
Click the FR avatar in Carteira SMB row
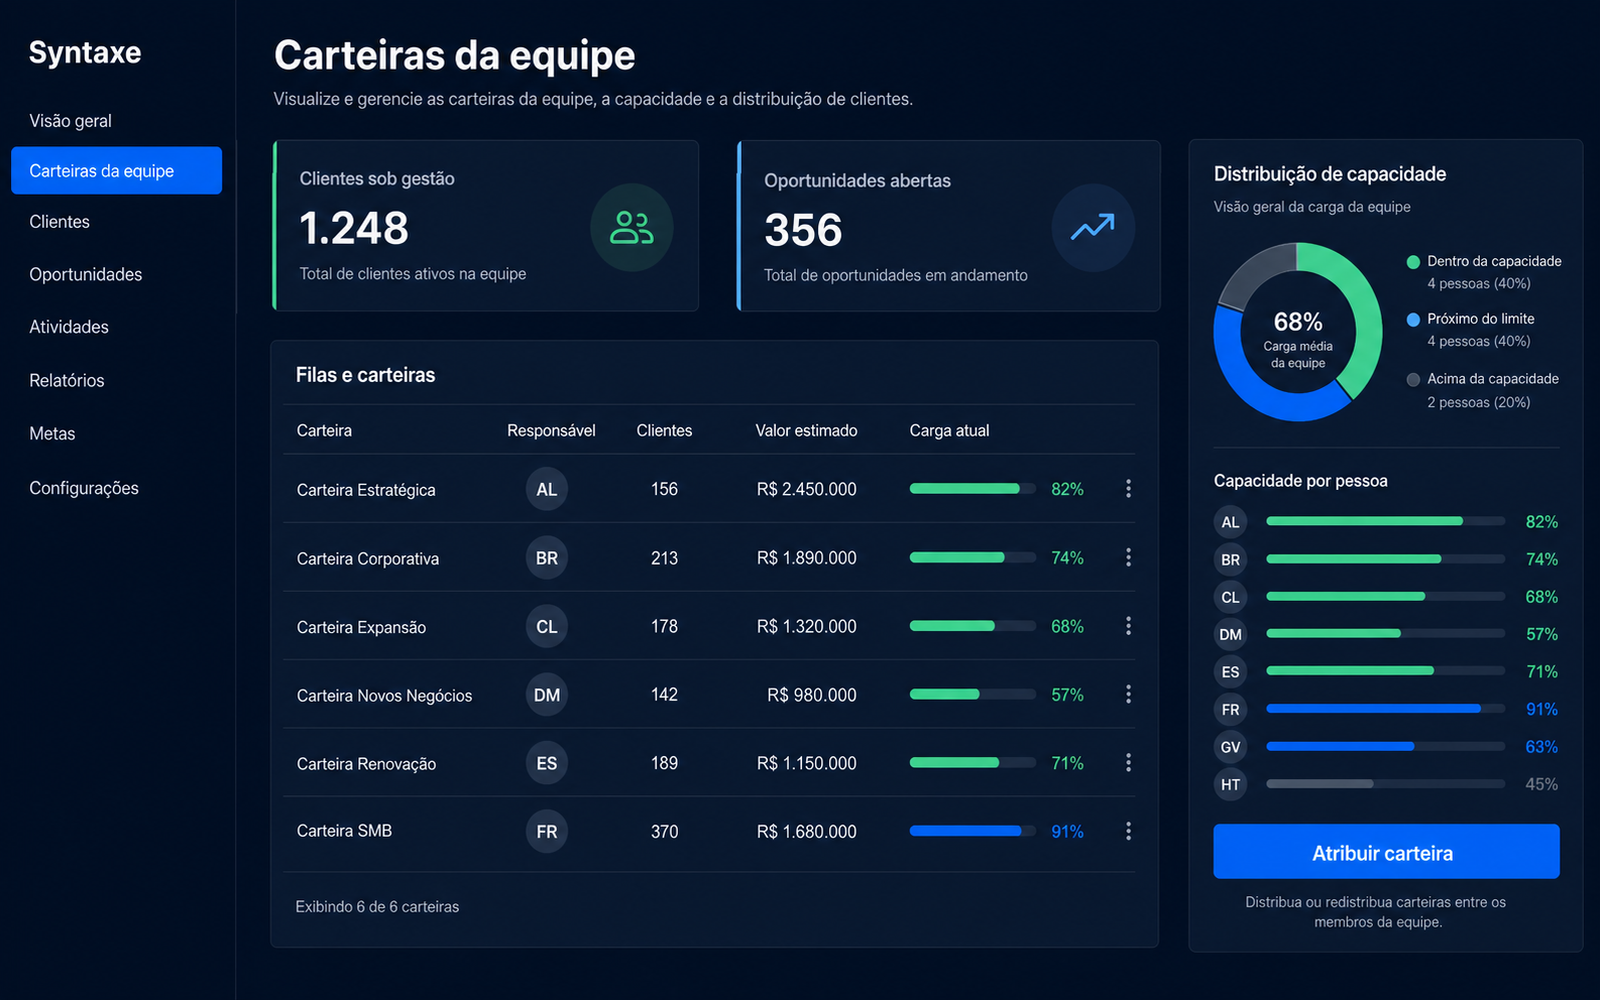[x=547, y=832]
